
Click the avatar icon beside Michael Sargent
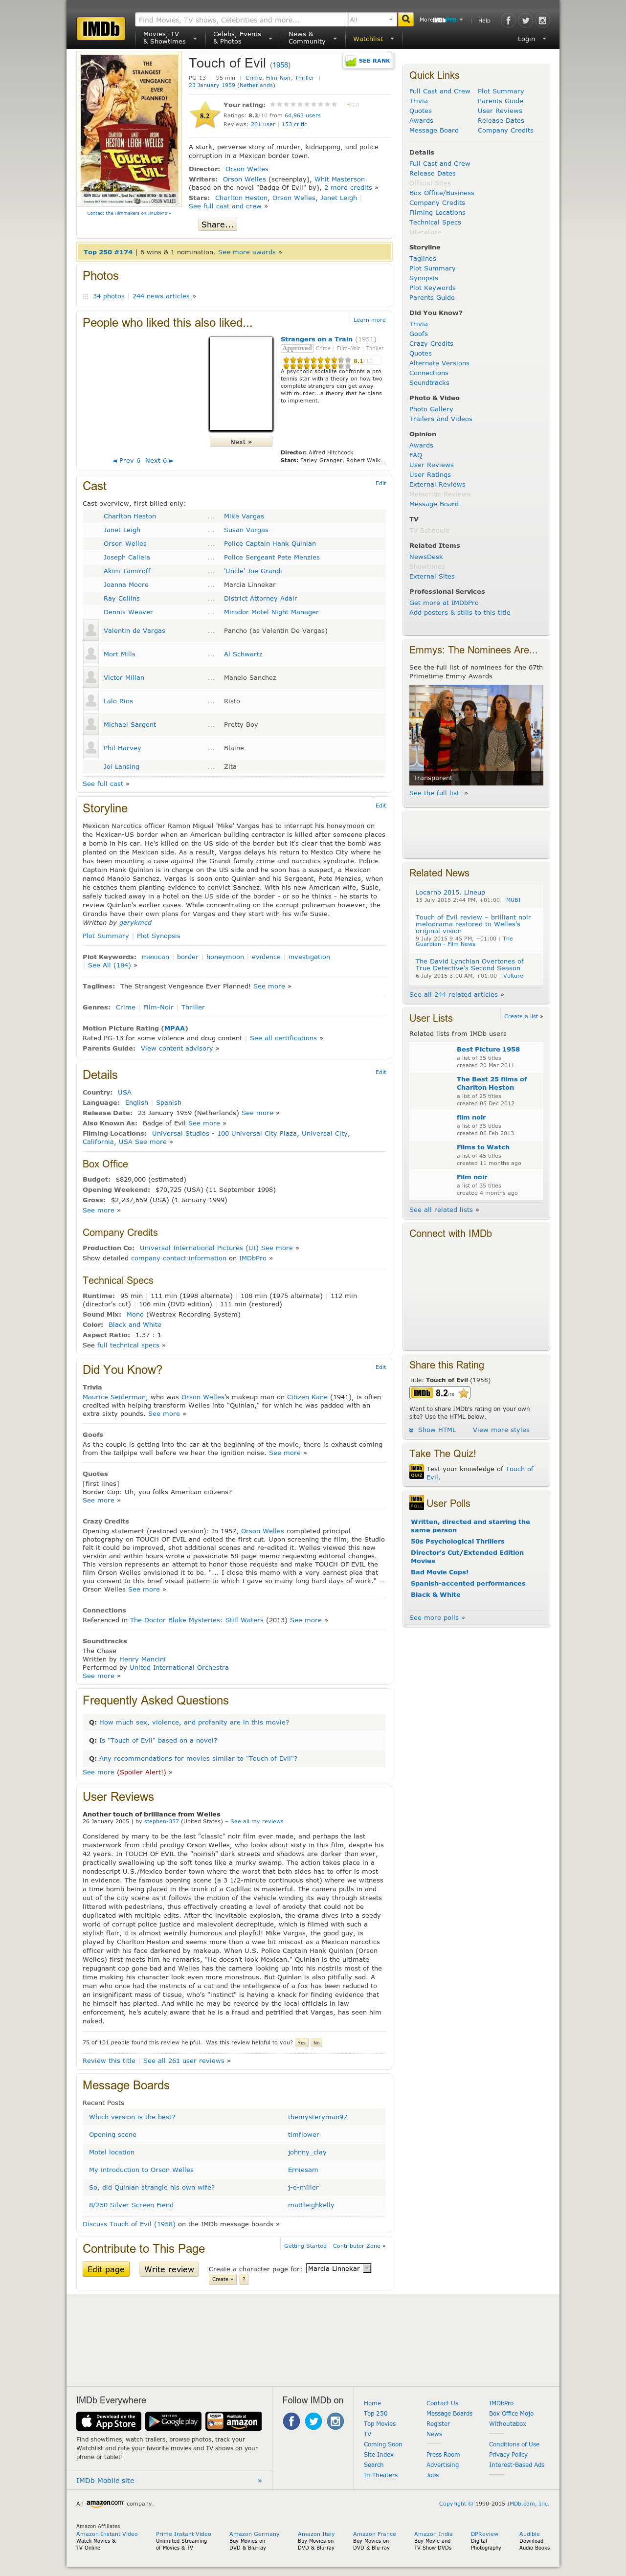click(x=91, y=724)
